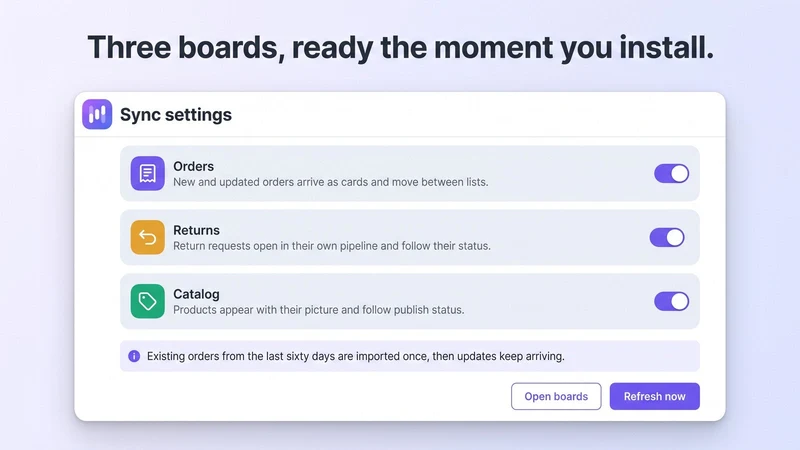Turn off the Returns sync toggle
800x450 pixels.
(667, 237)
